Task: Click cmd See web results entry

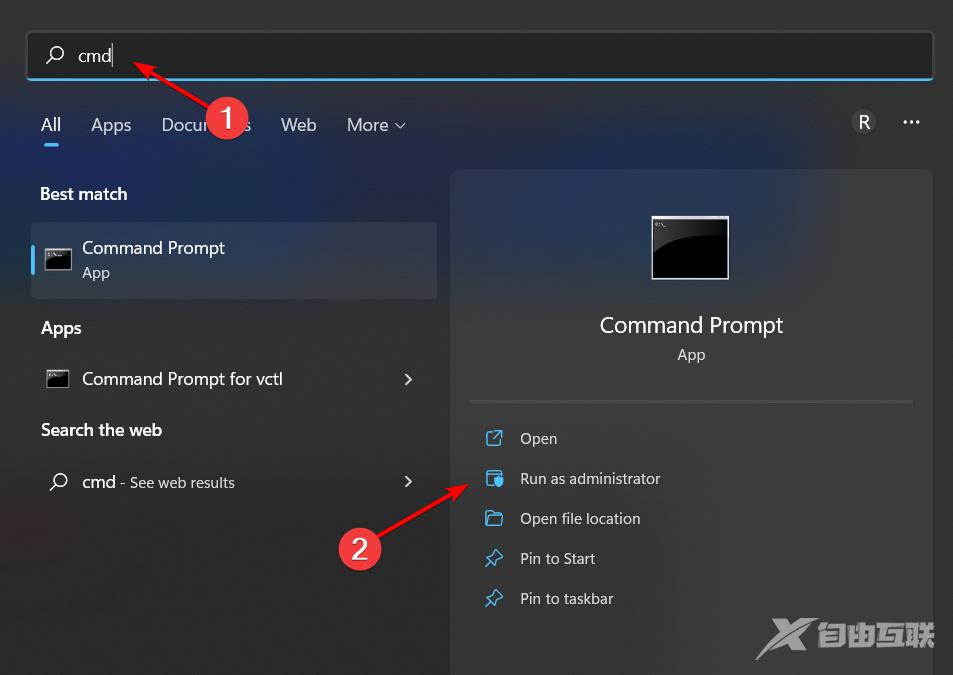Action: [234, 482]
